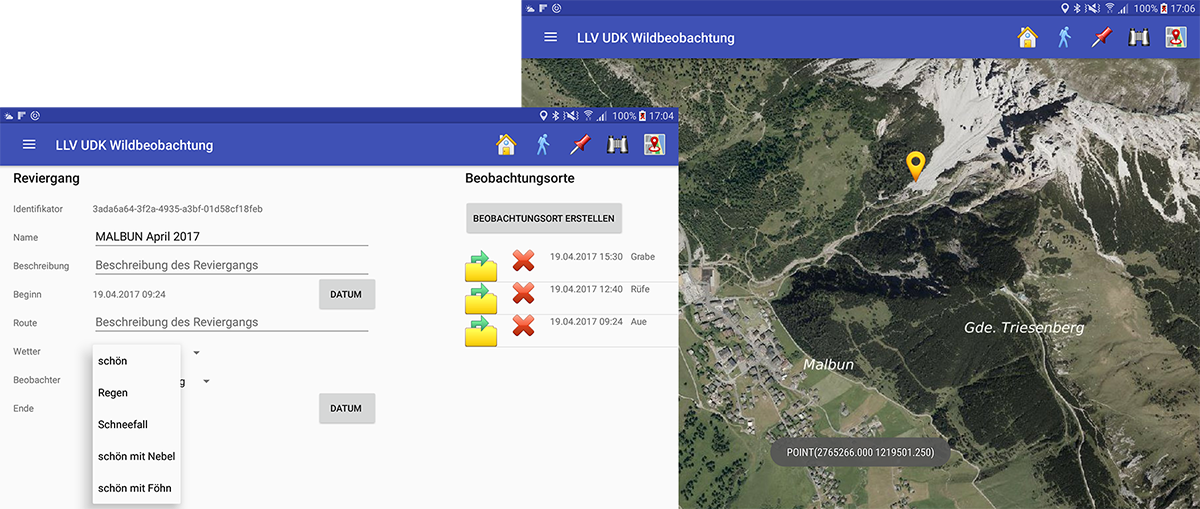
Task: Click the walking person icon in the map window
Action: 1064,37
